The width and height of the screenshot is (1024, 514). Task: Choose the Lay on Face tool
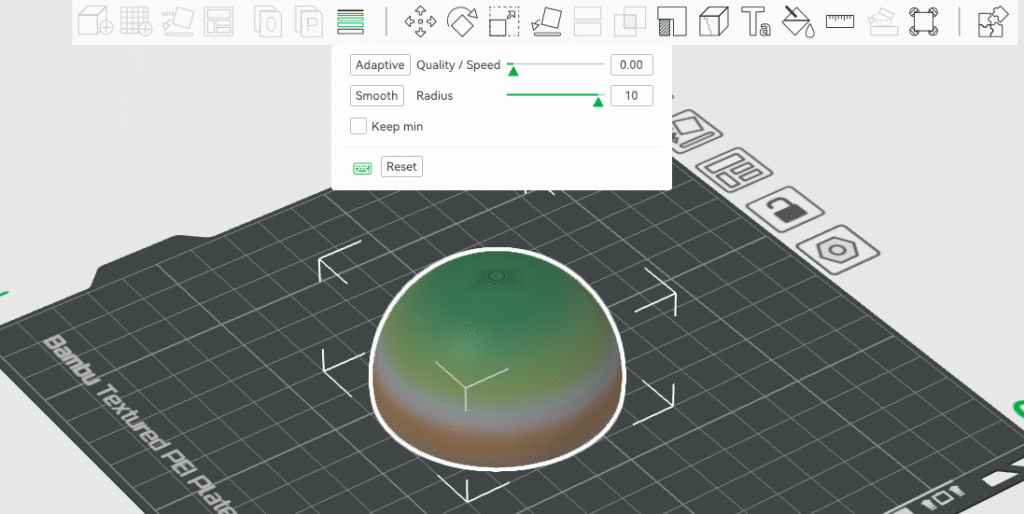click(546, 21)
